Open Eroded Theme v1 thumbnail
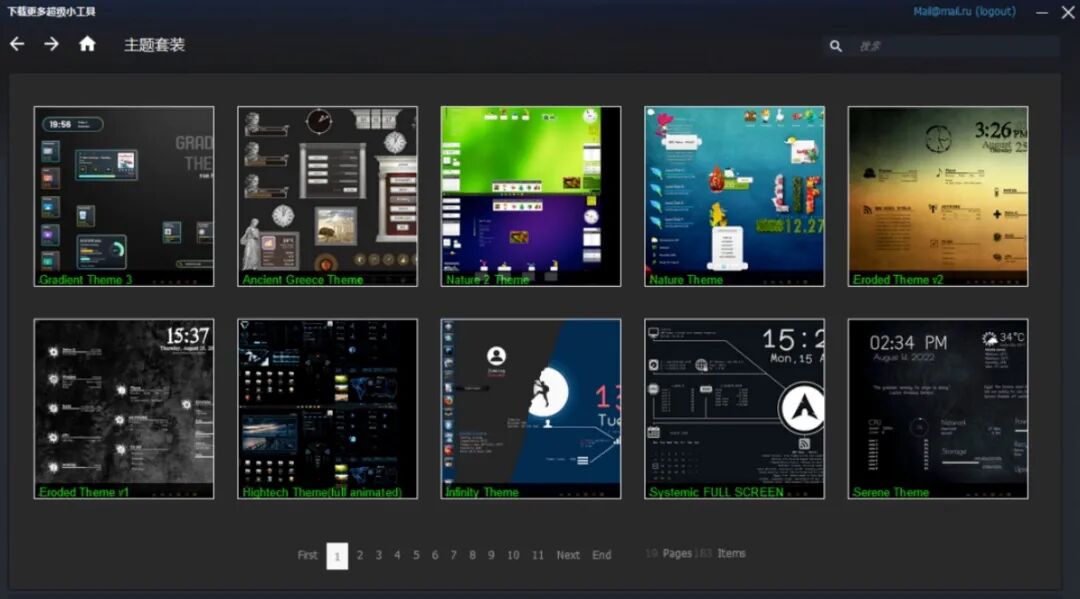 [x=124, y=409]
